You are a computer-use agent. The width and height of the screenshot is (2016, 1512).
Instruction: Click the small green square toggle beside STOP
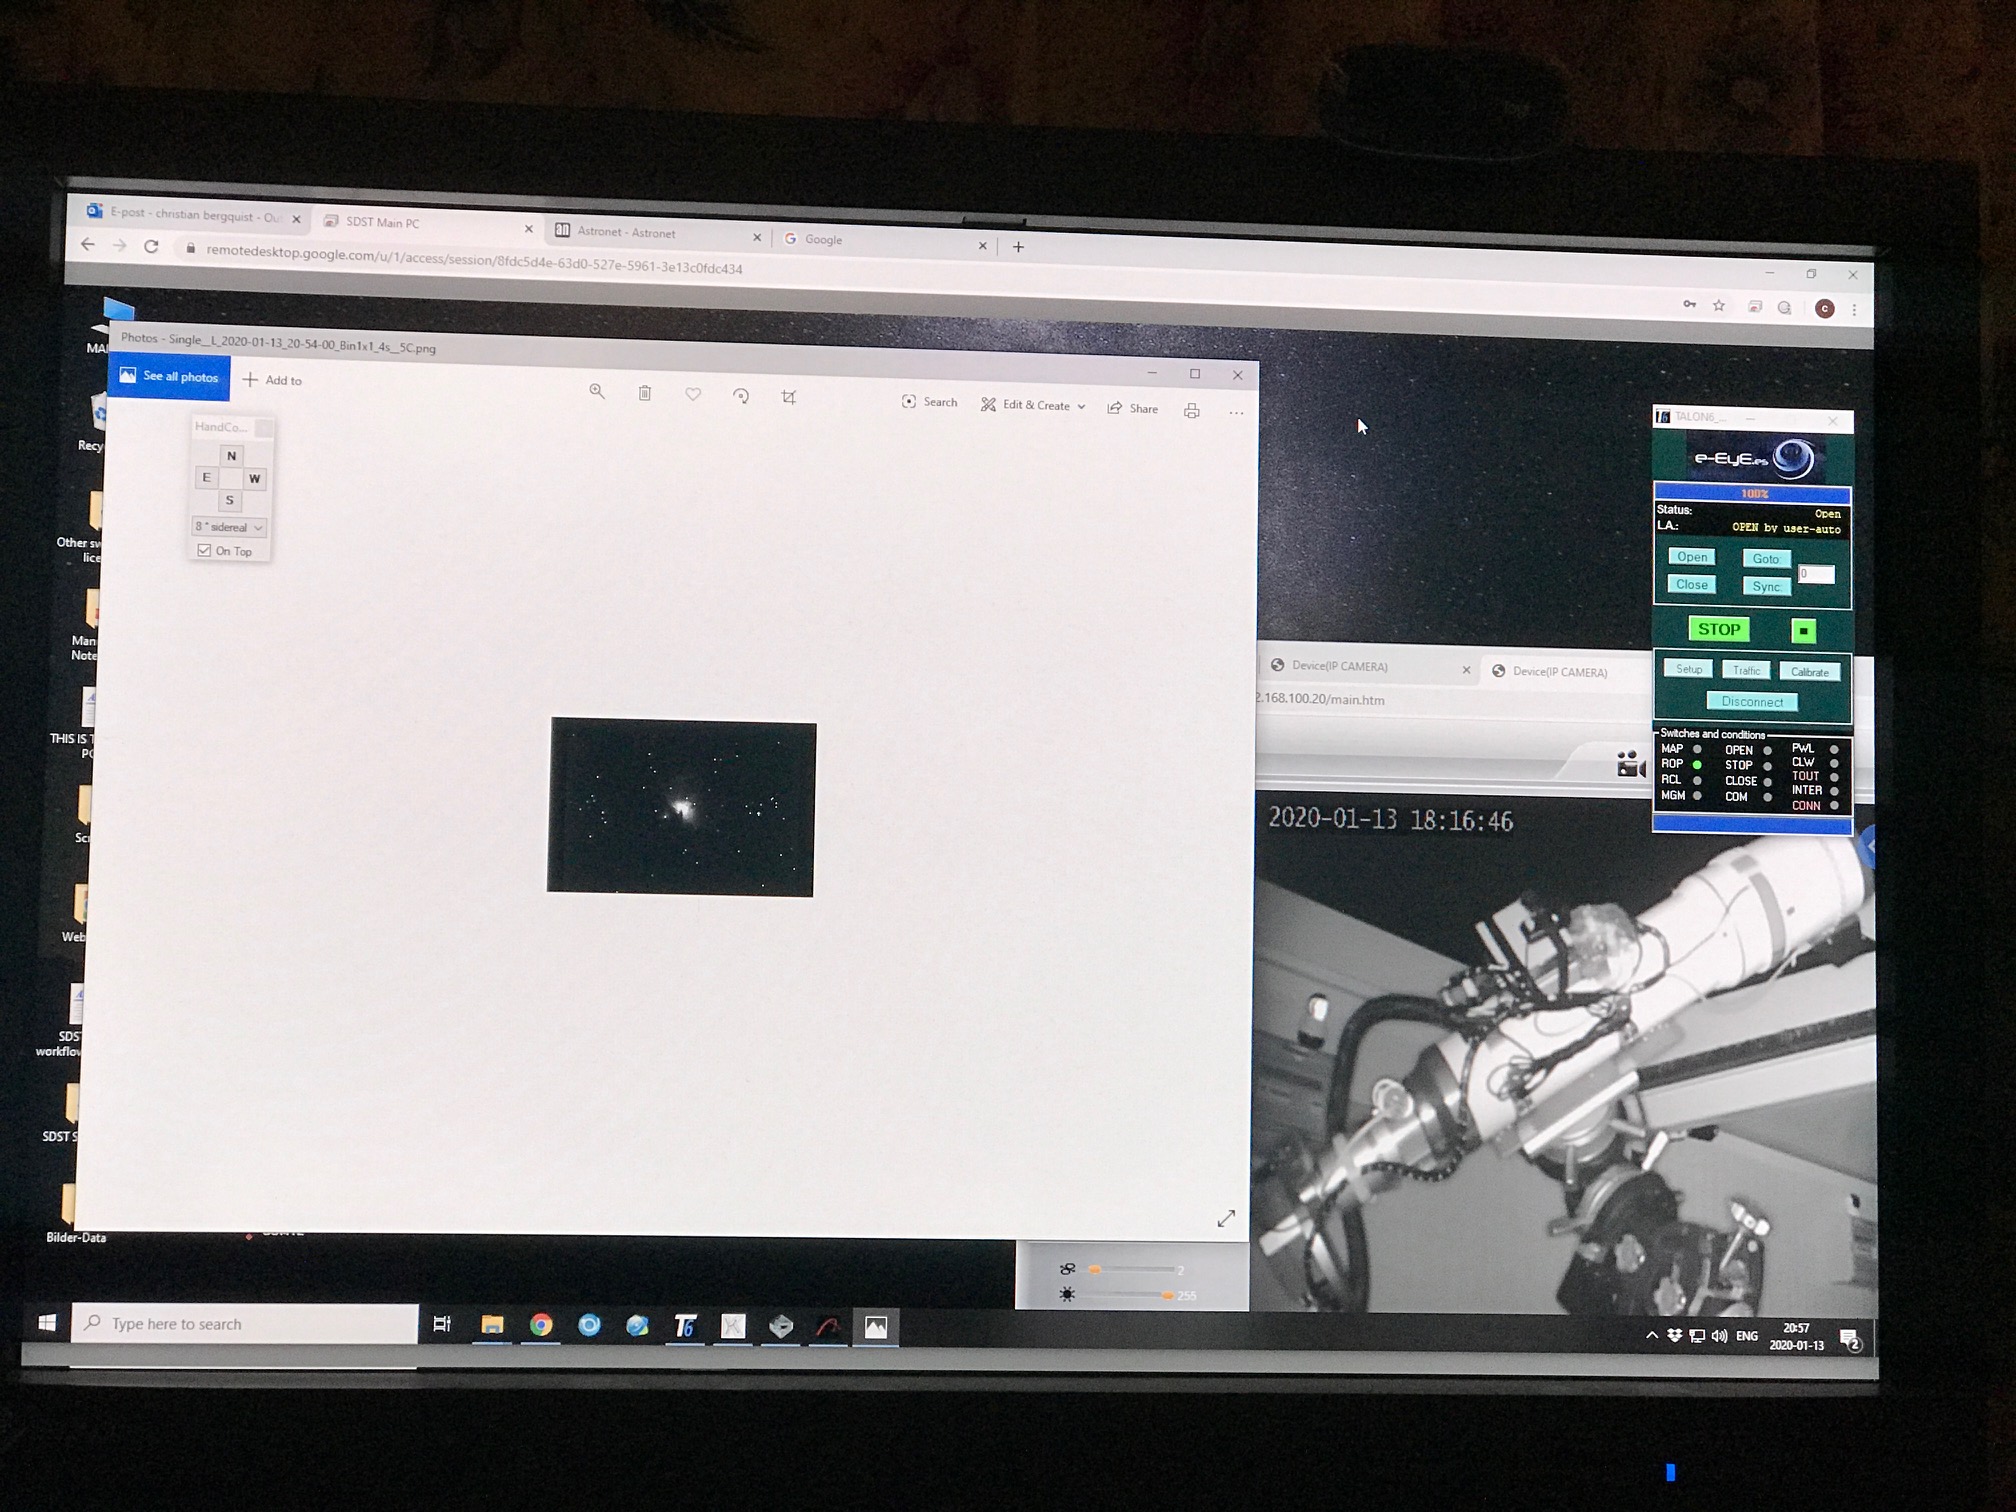click(1803, 631)
